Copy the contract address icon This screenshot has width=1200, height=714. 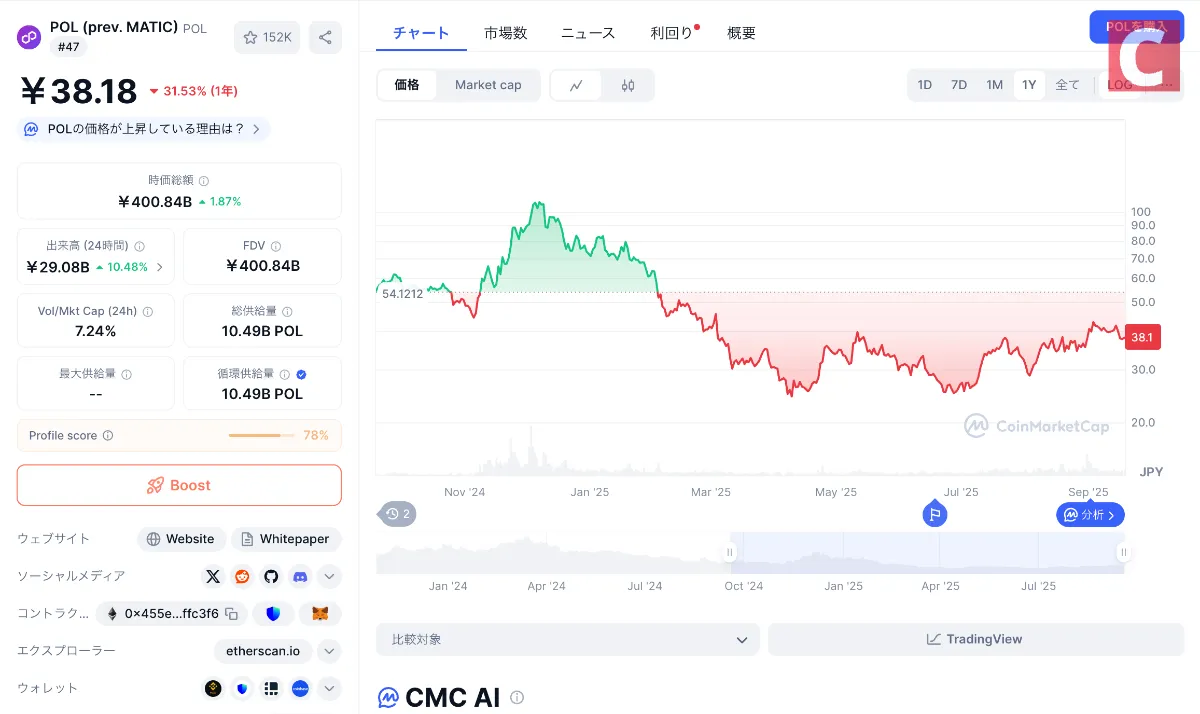[x=231, y=614]
